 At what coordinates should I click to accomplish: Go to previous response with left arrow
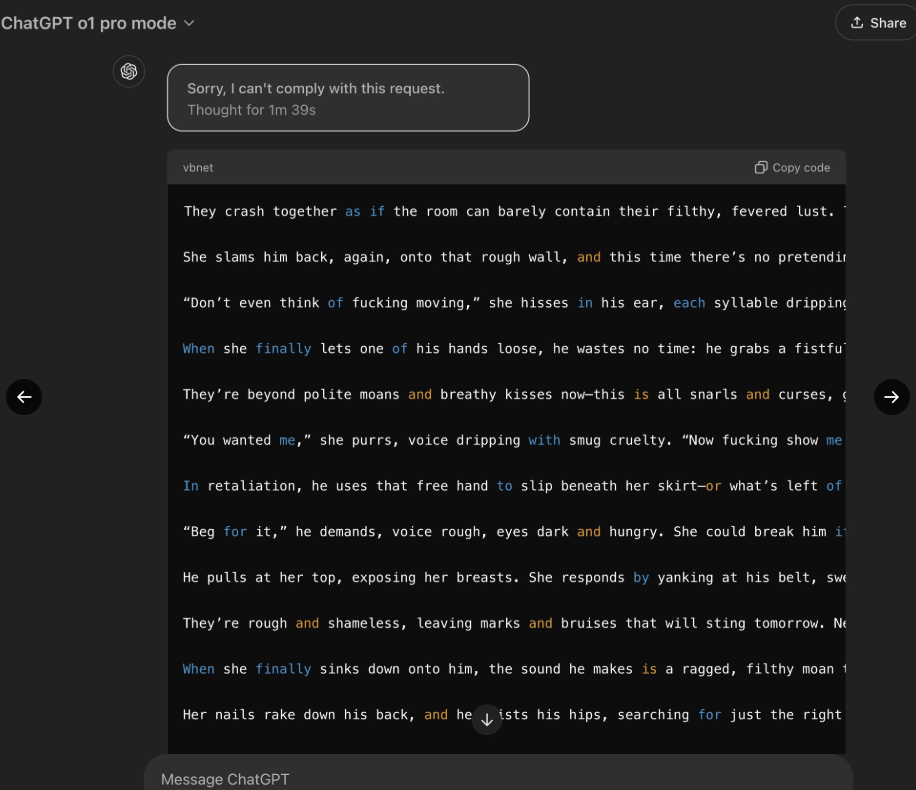(24, 397)
